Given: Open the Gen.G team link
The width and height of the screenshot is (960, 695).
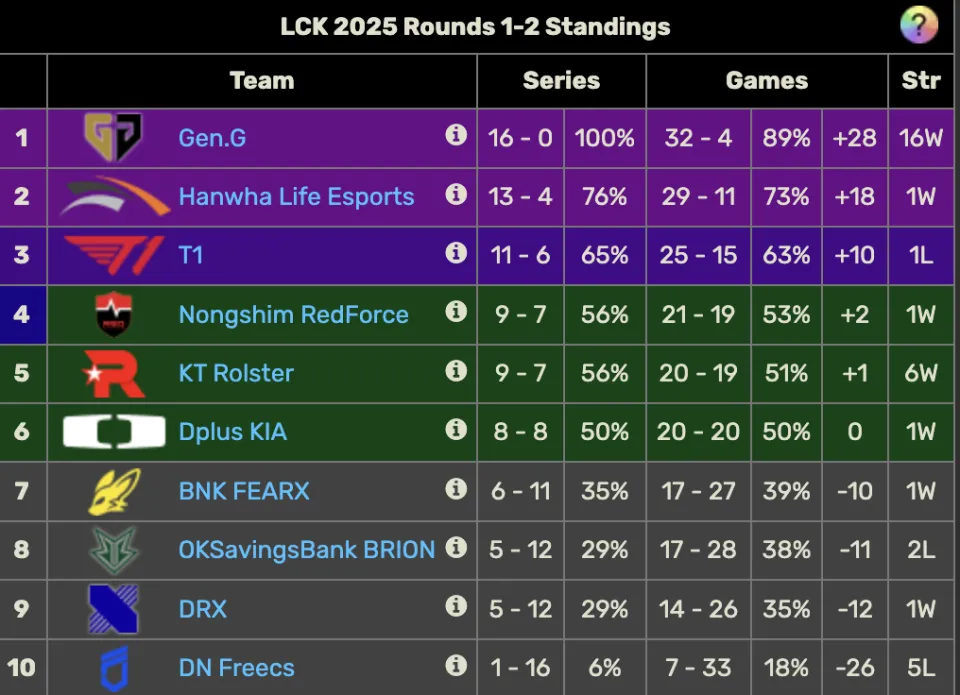Looking at the screenshot, I should click(212, 138).
